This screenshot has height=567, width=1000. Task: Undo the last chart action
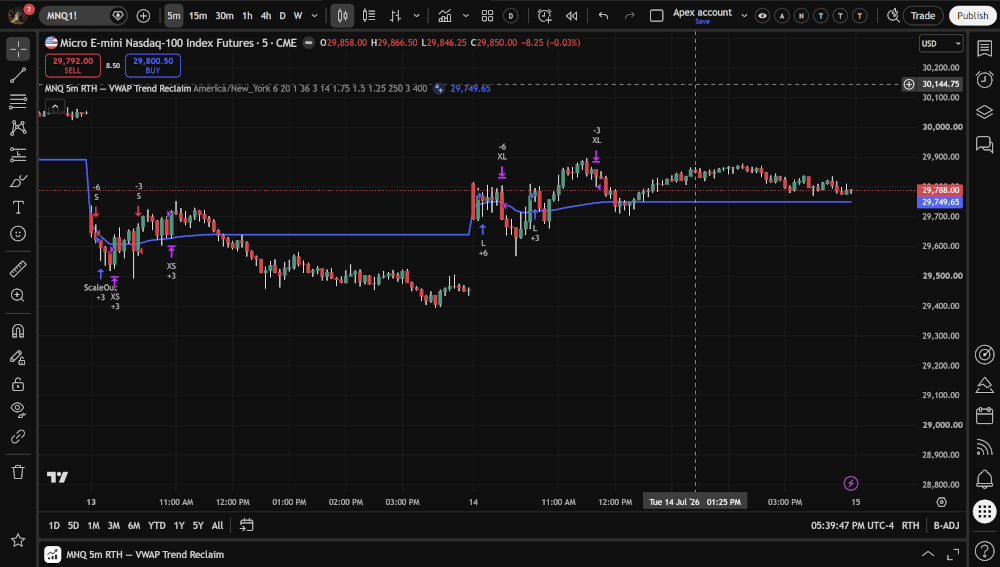pos(603,16)
